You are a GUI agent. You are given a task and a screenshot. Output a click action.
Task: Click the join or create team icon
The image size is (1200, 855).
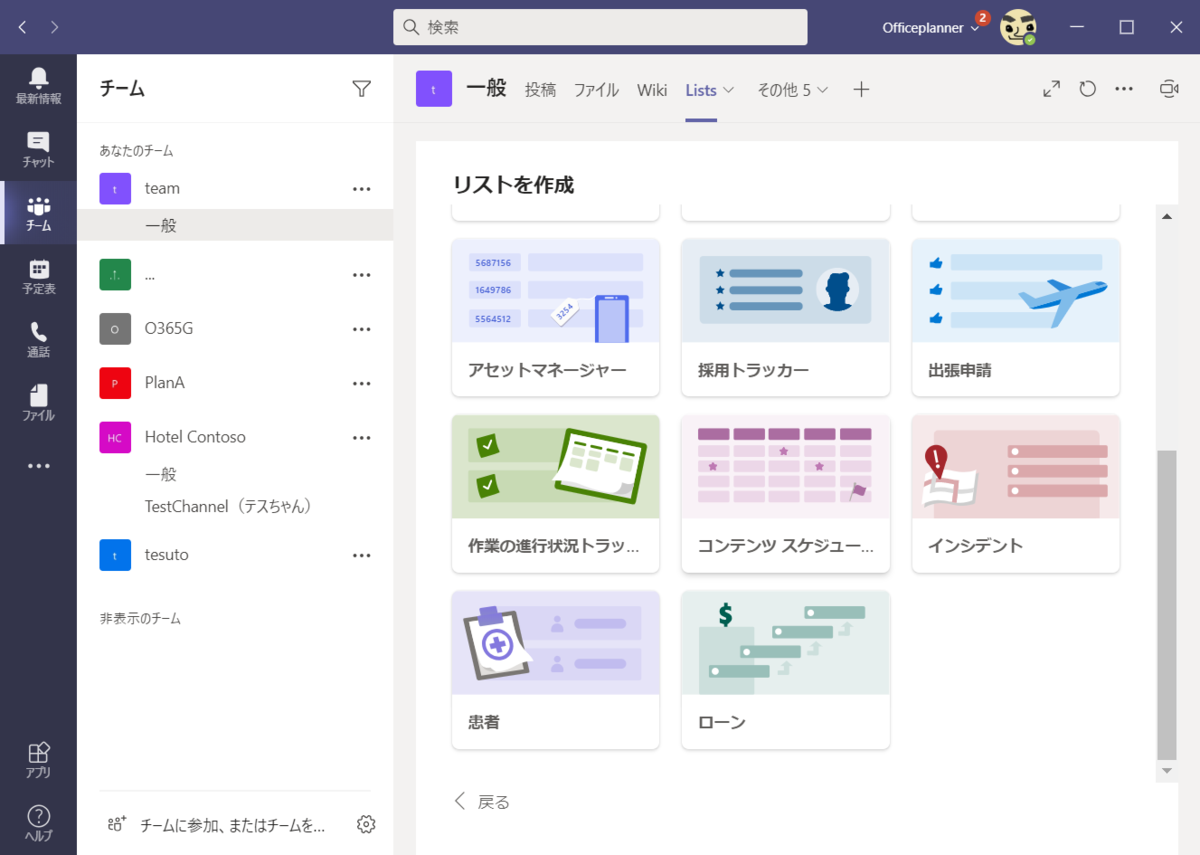(117, 824)
